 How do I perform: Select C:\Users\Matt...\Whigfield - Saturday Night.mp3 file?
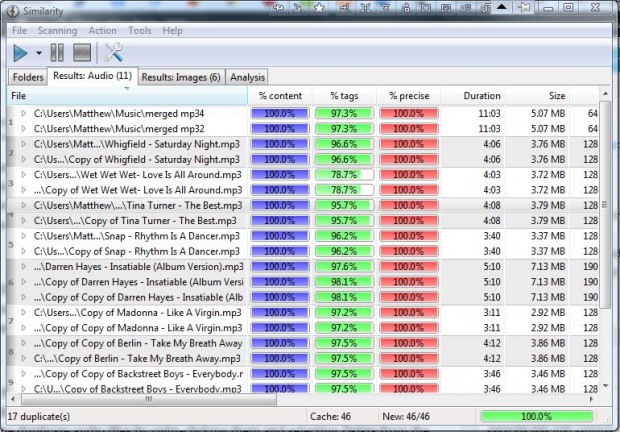[137, 144]
